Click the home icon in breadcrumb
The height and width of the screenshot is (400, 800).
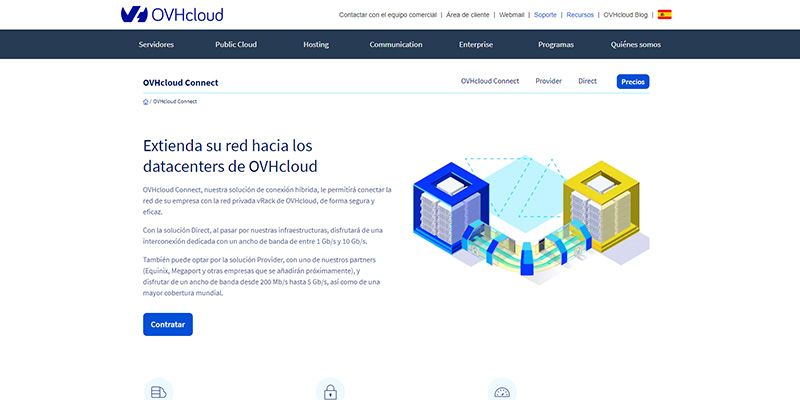pyautogui.click(x=146, y=101)
